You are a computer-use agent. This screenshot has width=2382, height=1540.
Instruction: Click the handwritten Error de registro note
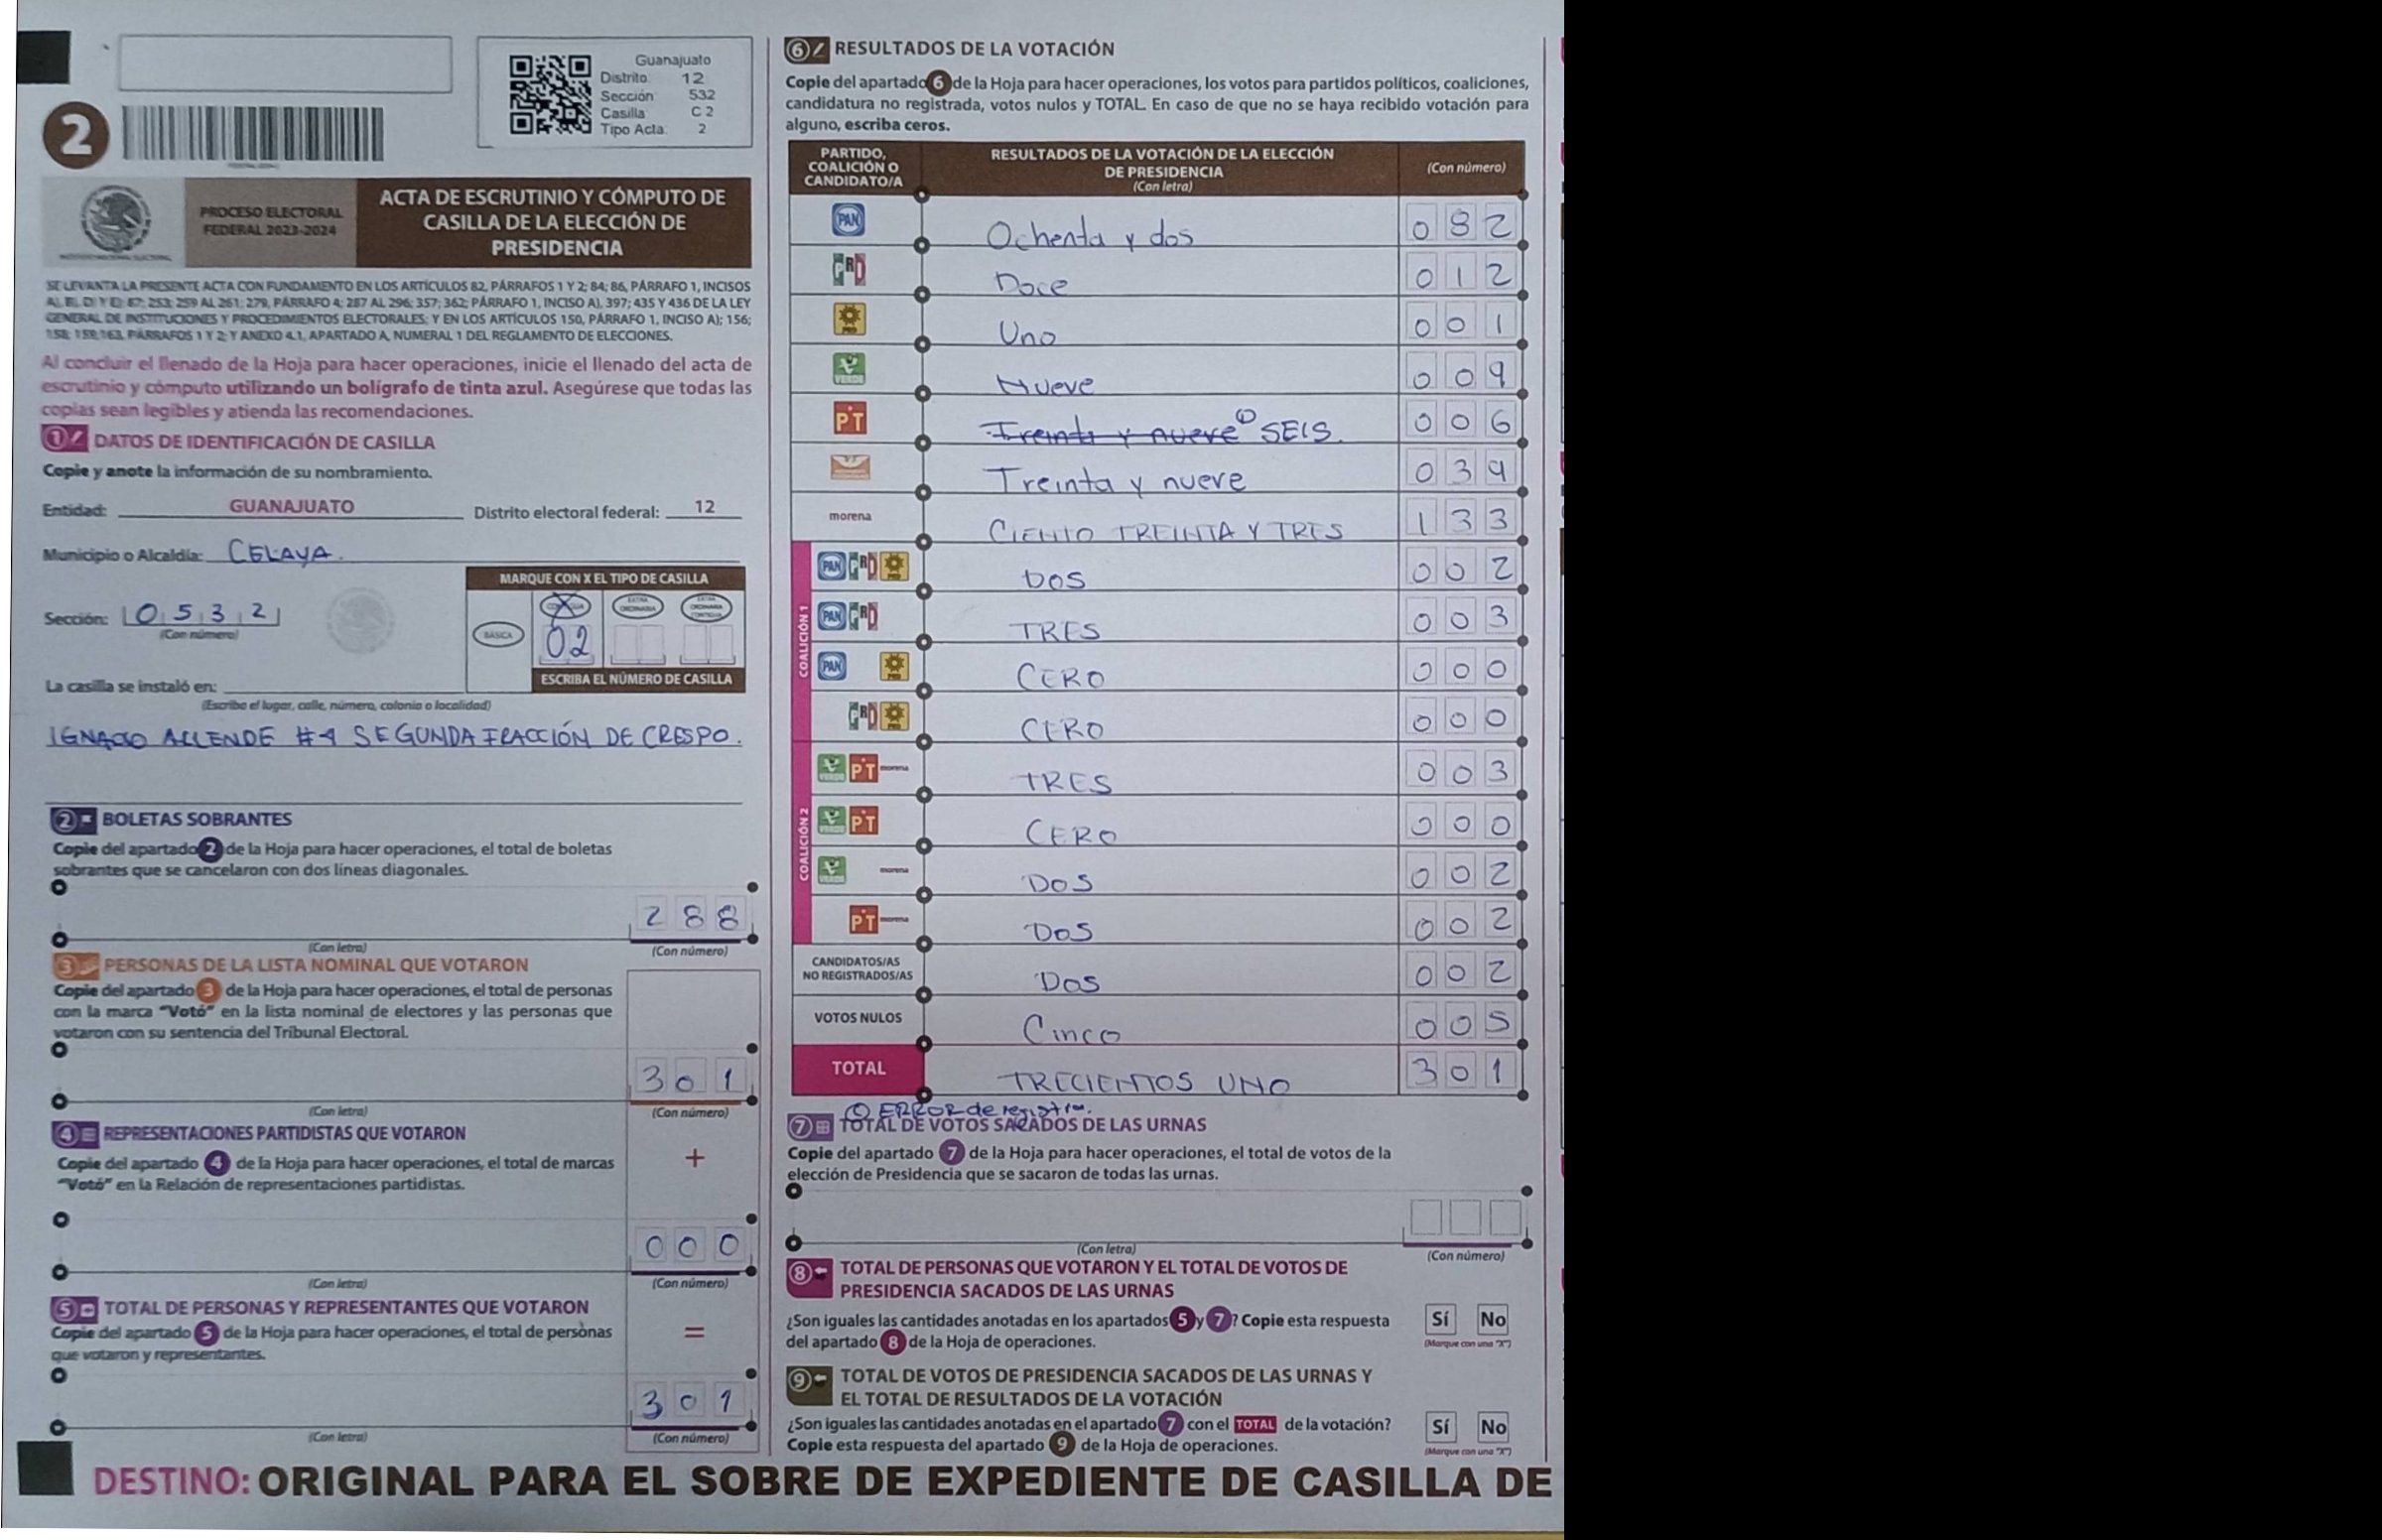pos(970,1109)
